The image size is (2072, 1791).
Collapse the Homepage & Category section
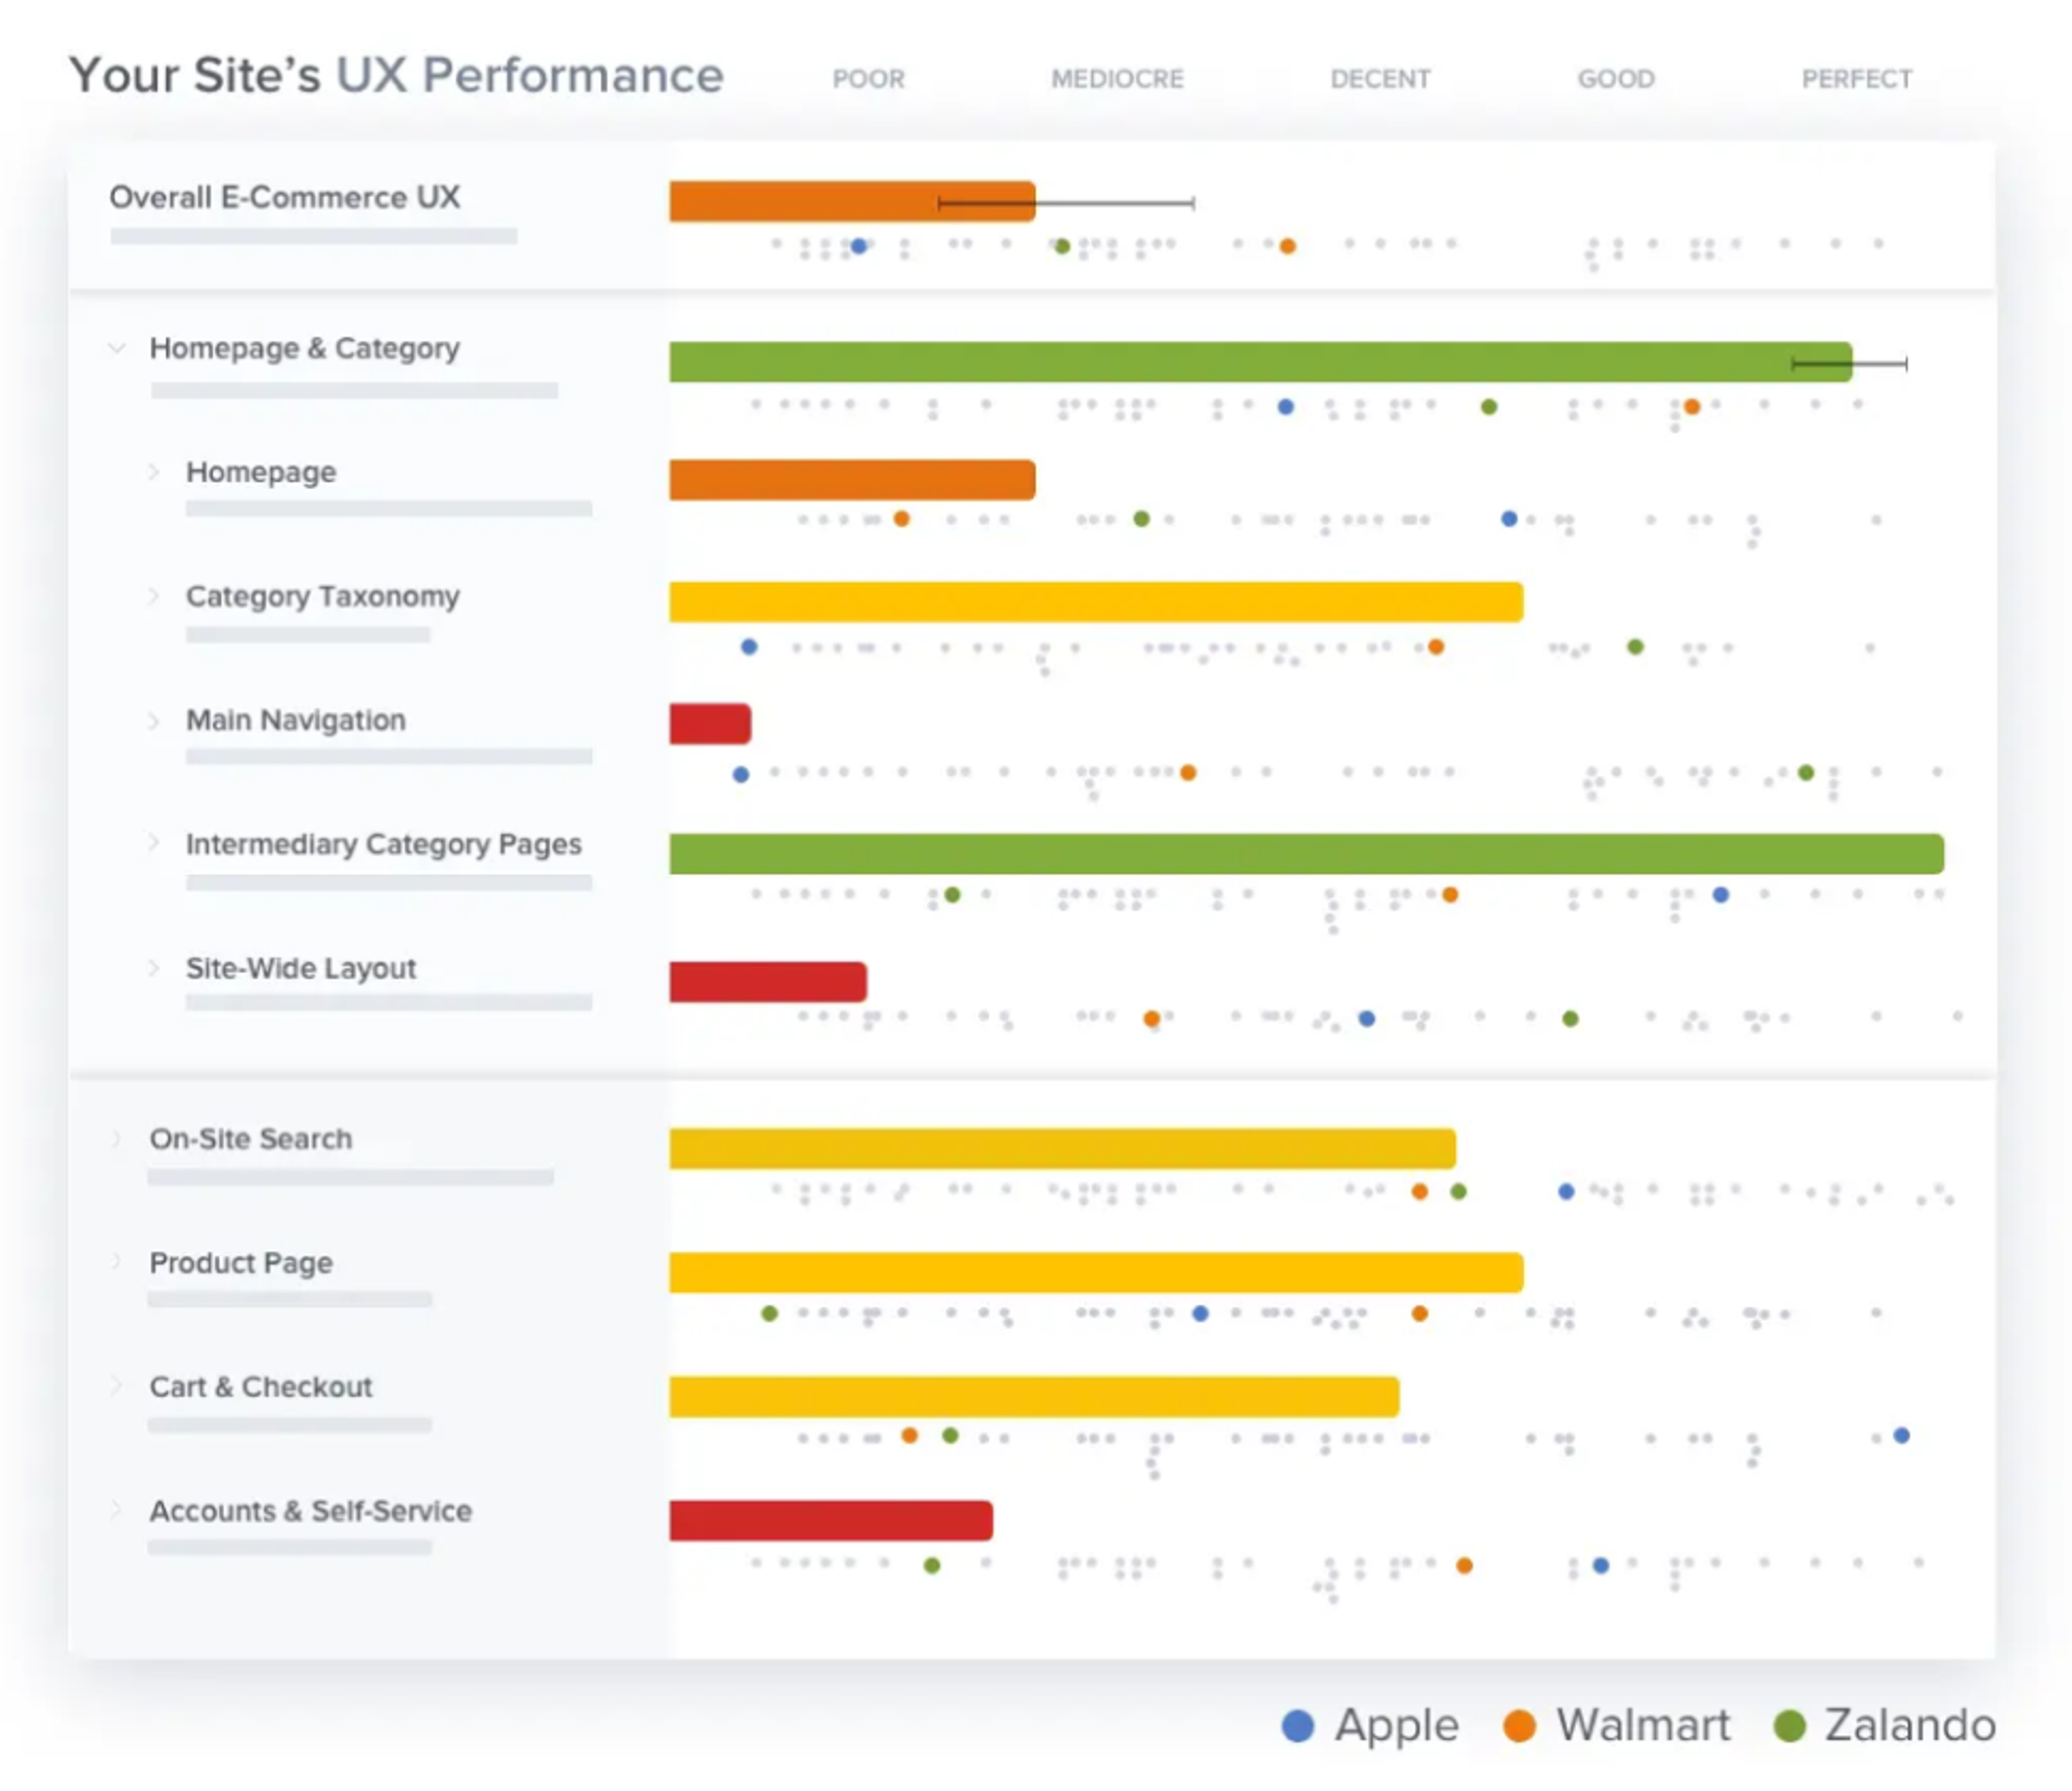117,348
